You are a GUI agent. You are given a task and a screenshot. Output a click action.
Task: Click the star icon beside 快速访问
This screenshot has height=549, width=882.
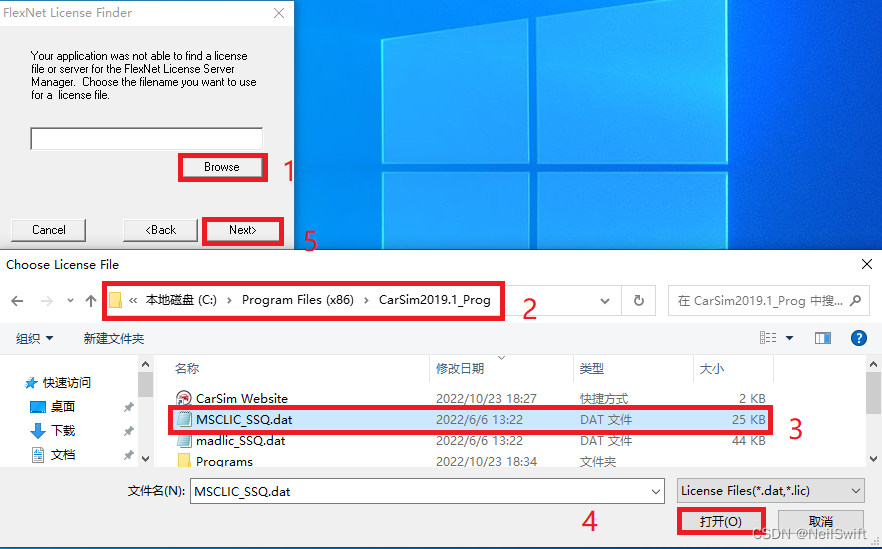pyautogui.click(x=31, y=383)
